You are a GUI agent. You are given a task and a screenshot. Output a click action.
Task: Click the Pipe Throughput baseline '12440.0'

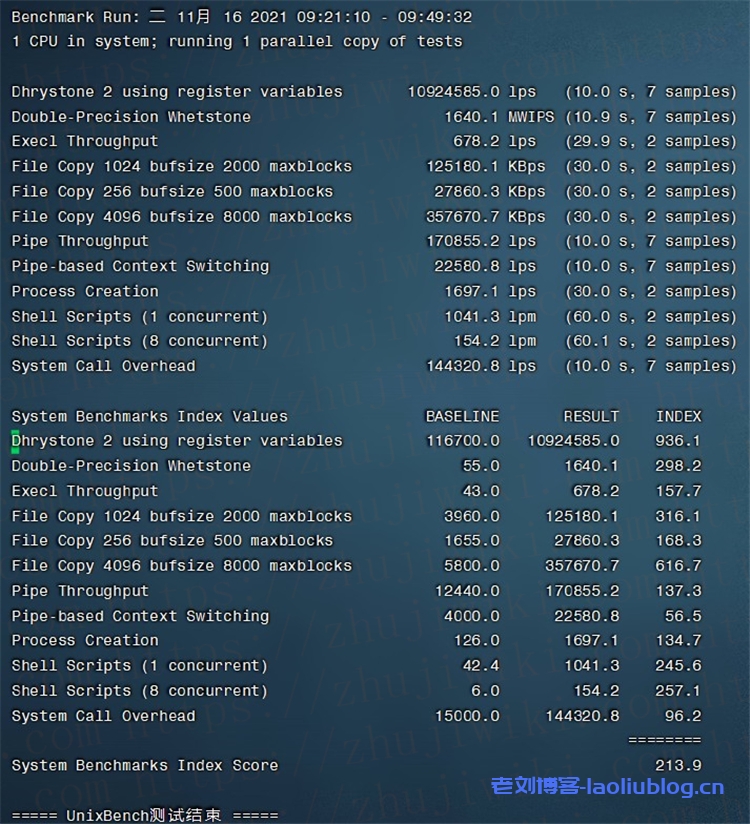click(x=467, y=591)
